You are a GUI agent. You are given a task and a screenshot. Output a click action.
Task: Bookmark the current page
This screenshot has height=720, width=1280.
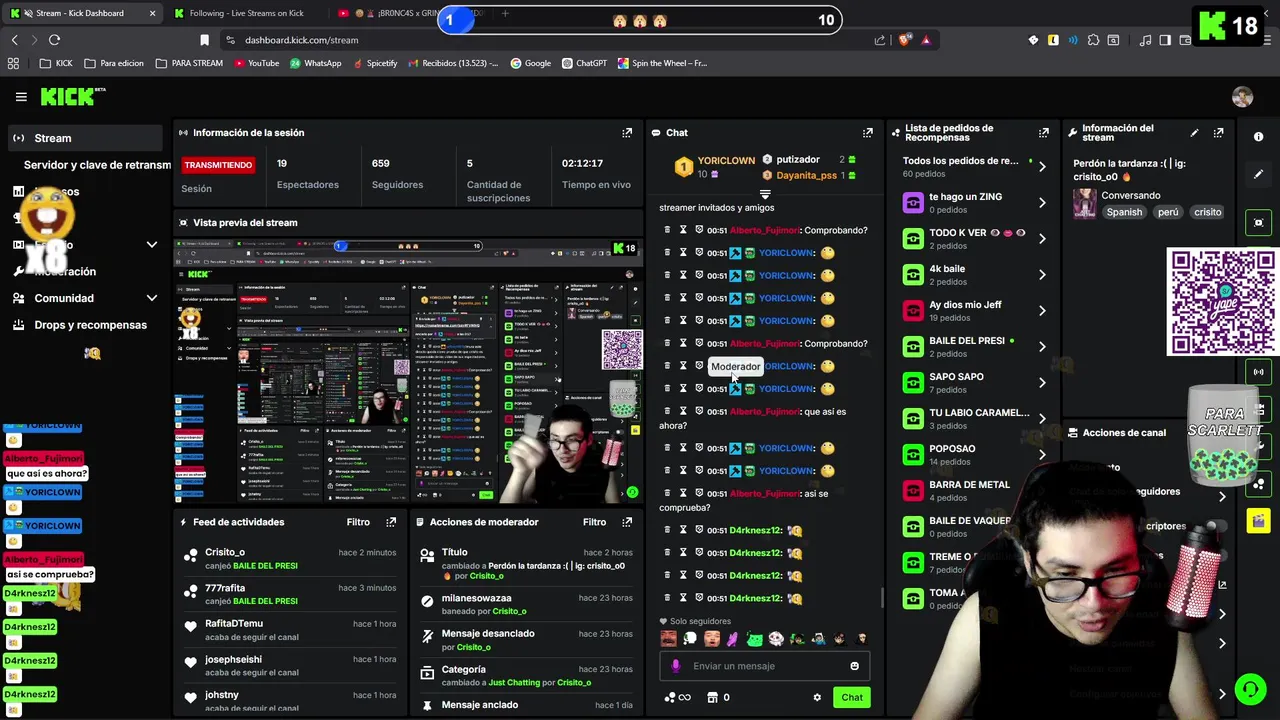tap(204, 40)
